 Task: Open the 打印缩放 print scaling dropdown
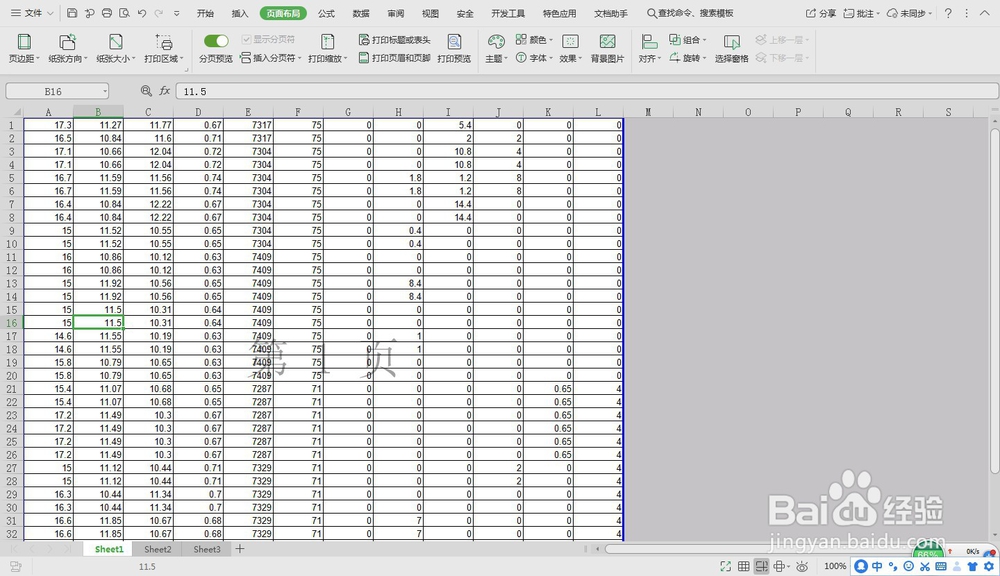[328, 48]
